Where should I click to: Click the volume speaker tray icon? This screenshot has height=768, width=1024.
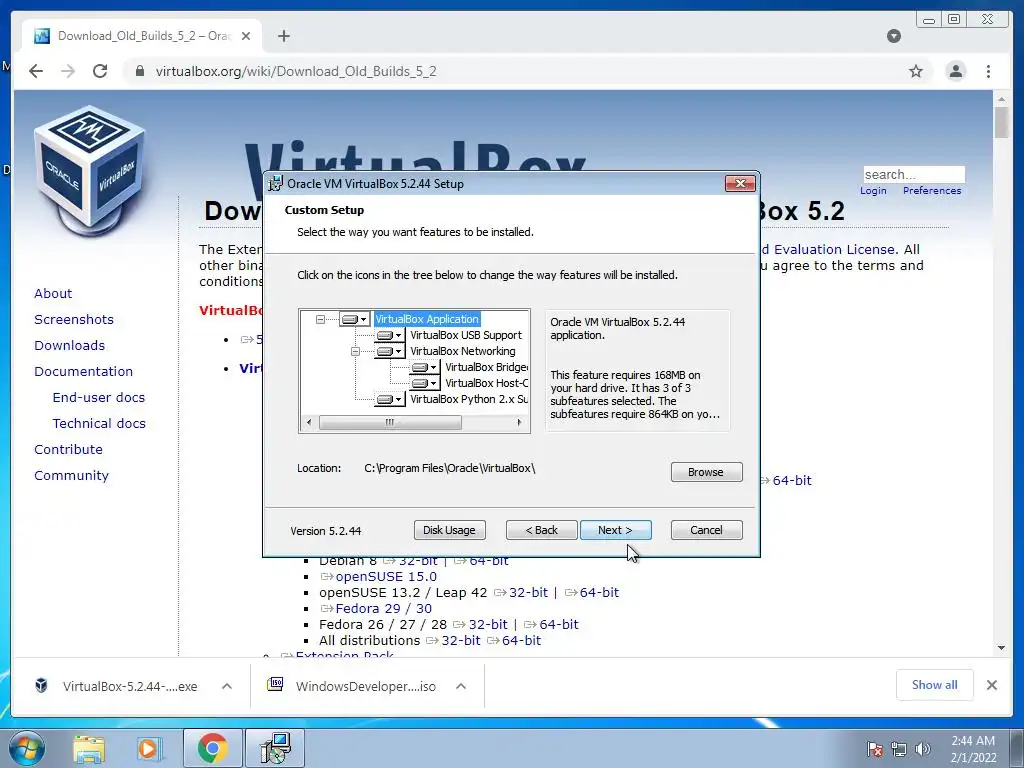pos(922,749)
